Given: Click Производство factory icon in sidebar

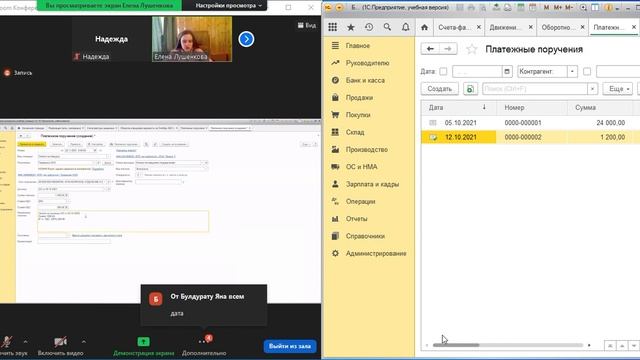Looking at the screenshot, I should [335, 149].
